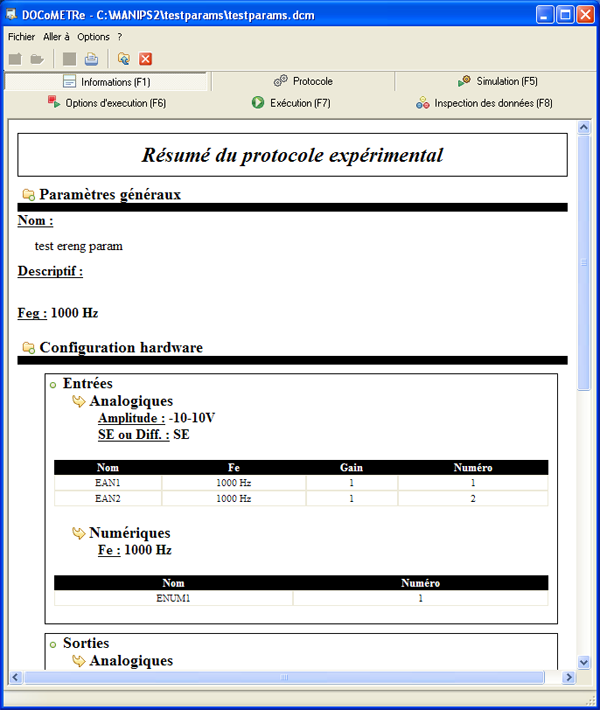The width and height of the screenshot is (600, 710).
Task: Click the print toolbar icon
Action: [x=91, y=59]
